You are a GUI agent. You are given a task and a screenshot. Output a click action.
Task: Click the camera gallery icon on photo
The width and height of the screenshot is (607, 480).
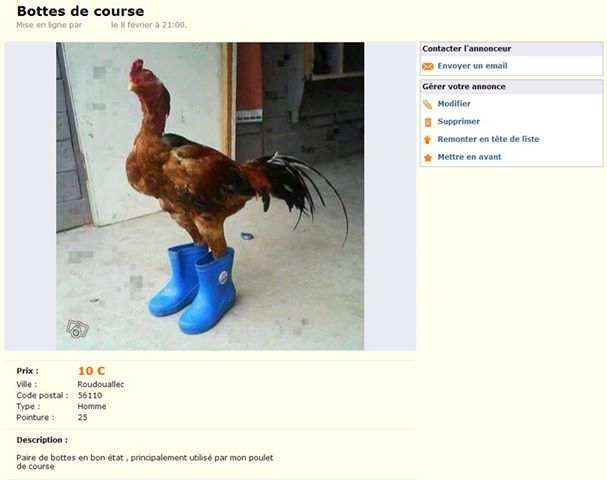[77, 329]
